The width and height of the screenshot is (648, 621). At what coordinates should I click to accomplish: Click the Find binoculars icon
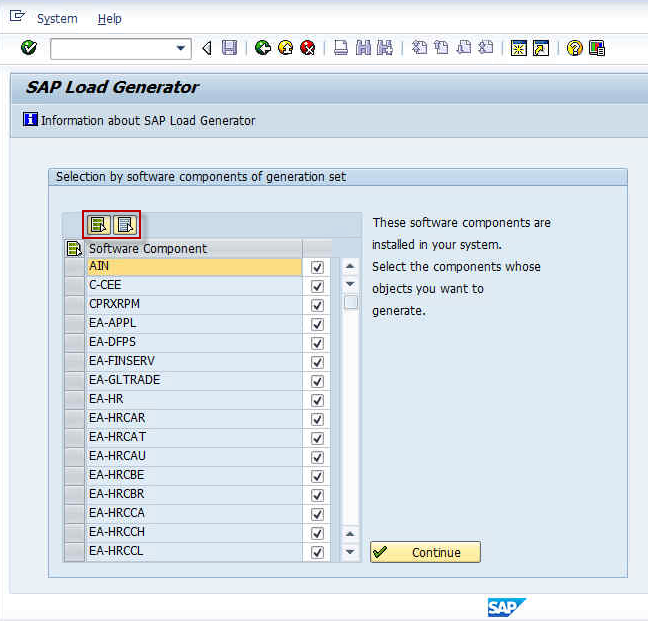[363, 48]
